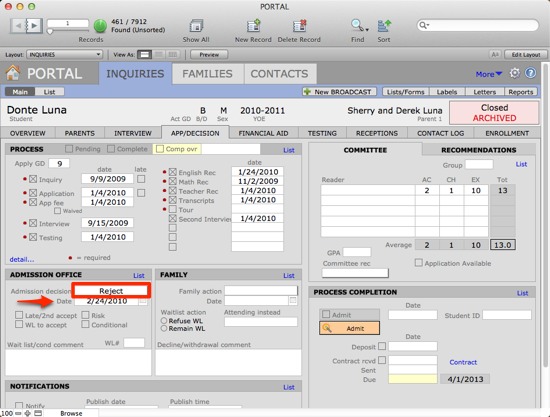Click the formatting bar Aa icon
This screenshot has width=550, height=417.
tap(495, 55)
